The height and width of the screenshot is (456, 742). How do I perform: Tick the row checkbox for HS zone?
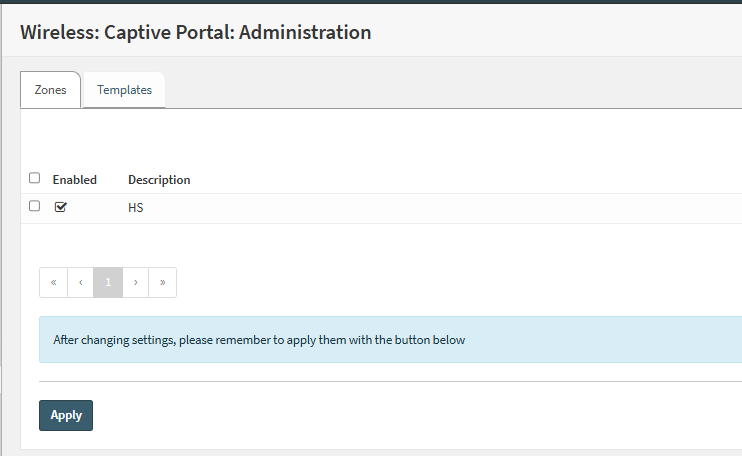tap(35, 206)
